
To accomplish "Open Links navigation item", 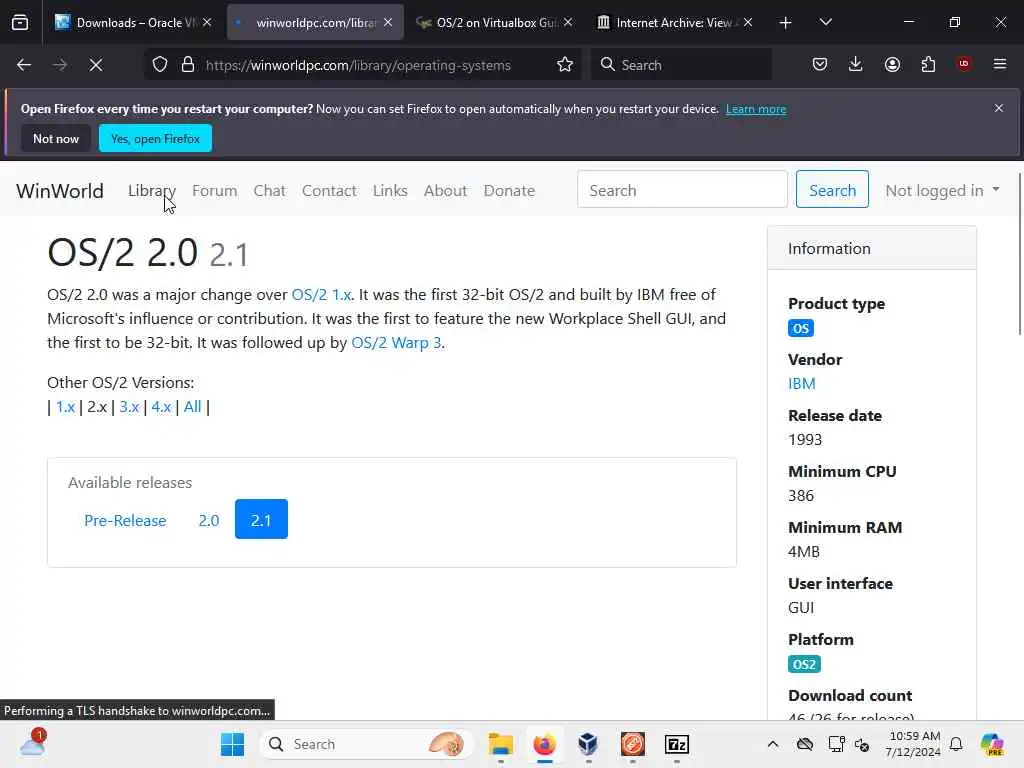I will (390, 191).
